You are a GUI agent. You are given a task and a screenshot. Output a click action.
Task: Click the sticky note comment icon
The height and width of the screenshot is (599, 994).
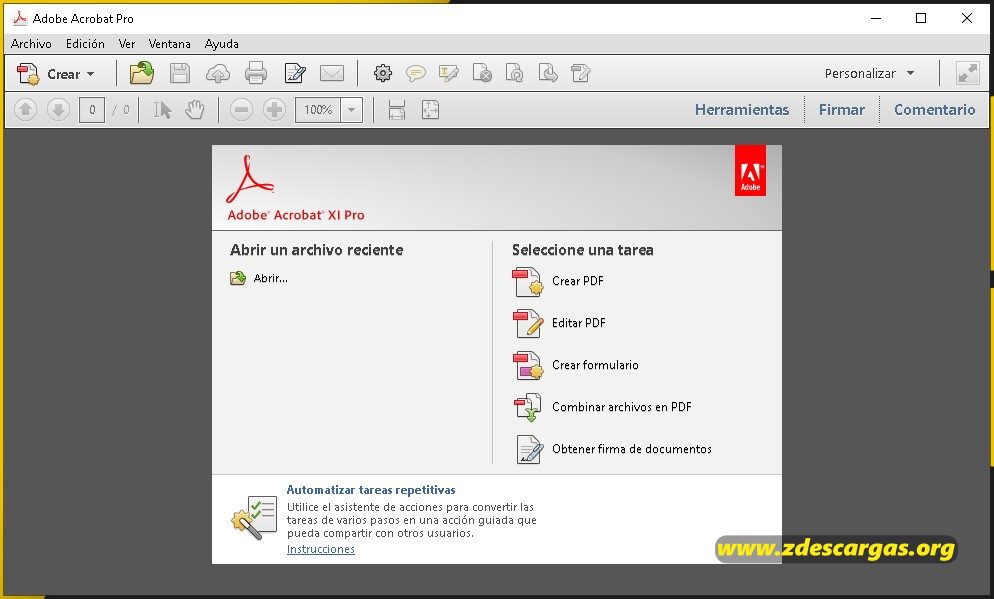tap(415, 74)
